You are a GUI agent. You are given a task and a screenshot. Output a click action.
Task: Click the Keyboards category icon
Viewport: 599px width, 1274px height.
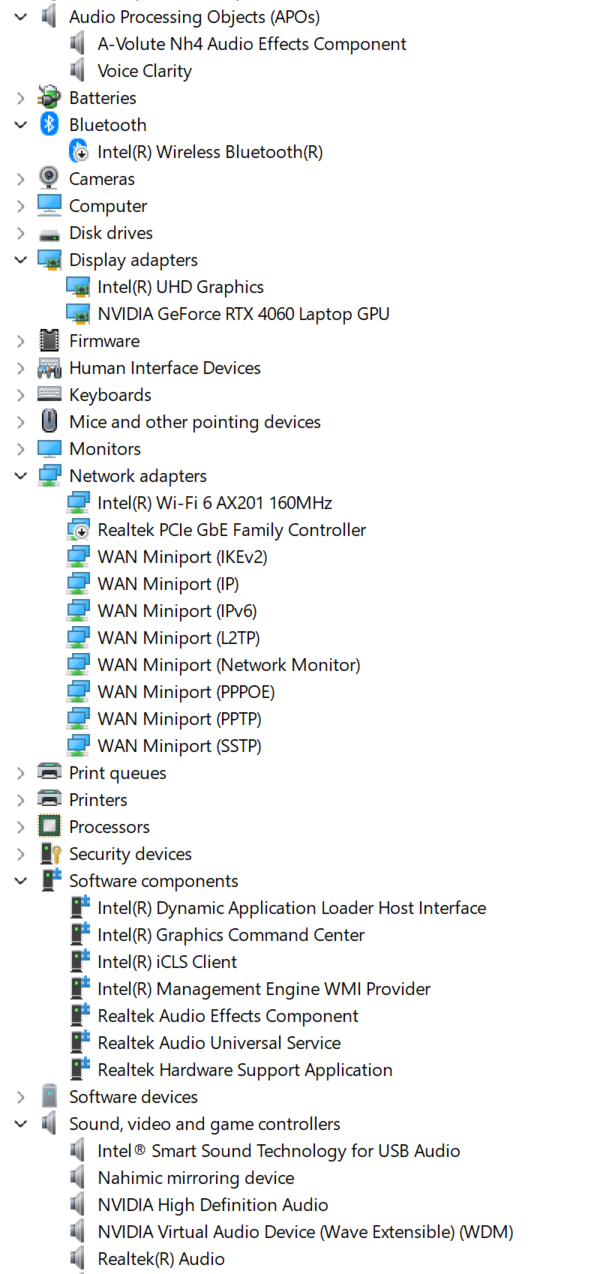[49, 395]
